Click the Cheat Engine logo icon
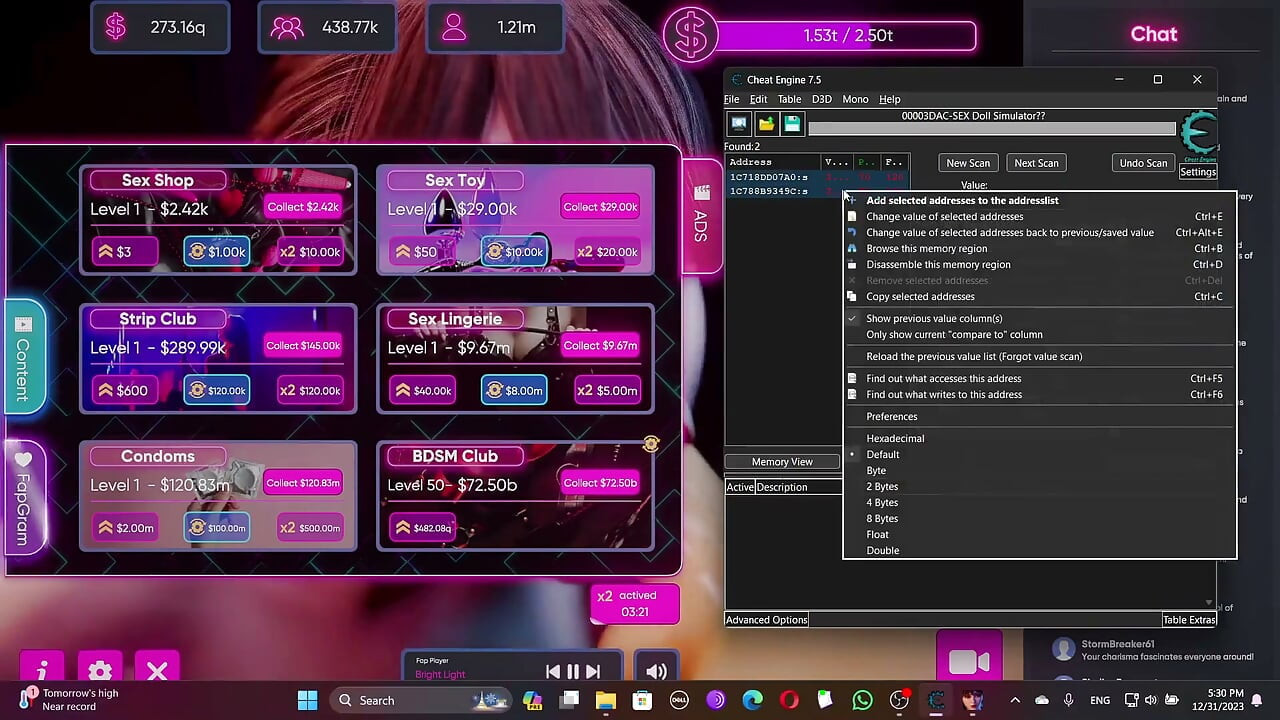 (1198, 136)
